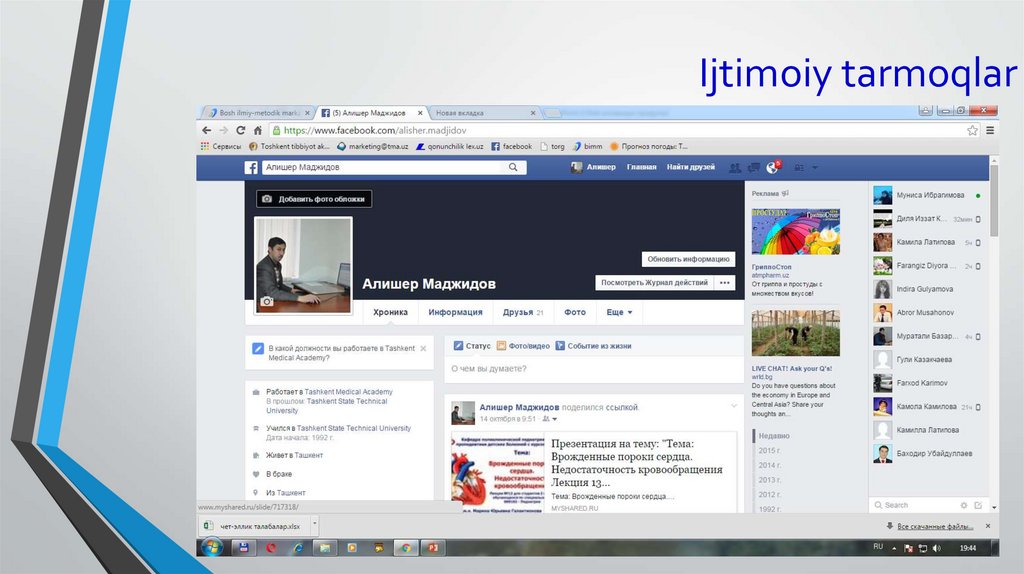Switch to the Новая вкладка tab

(x=483, y=113)
